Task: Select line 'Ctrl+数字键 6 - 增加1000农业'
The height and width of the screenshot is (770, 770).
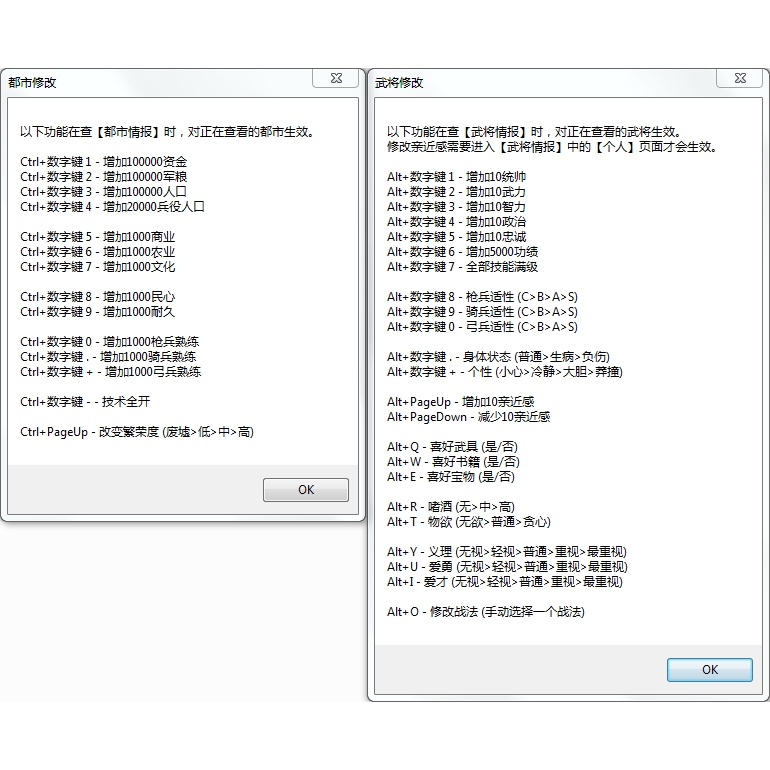Action: coord(97,252)
